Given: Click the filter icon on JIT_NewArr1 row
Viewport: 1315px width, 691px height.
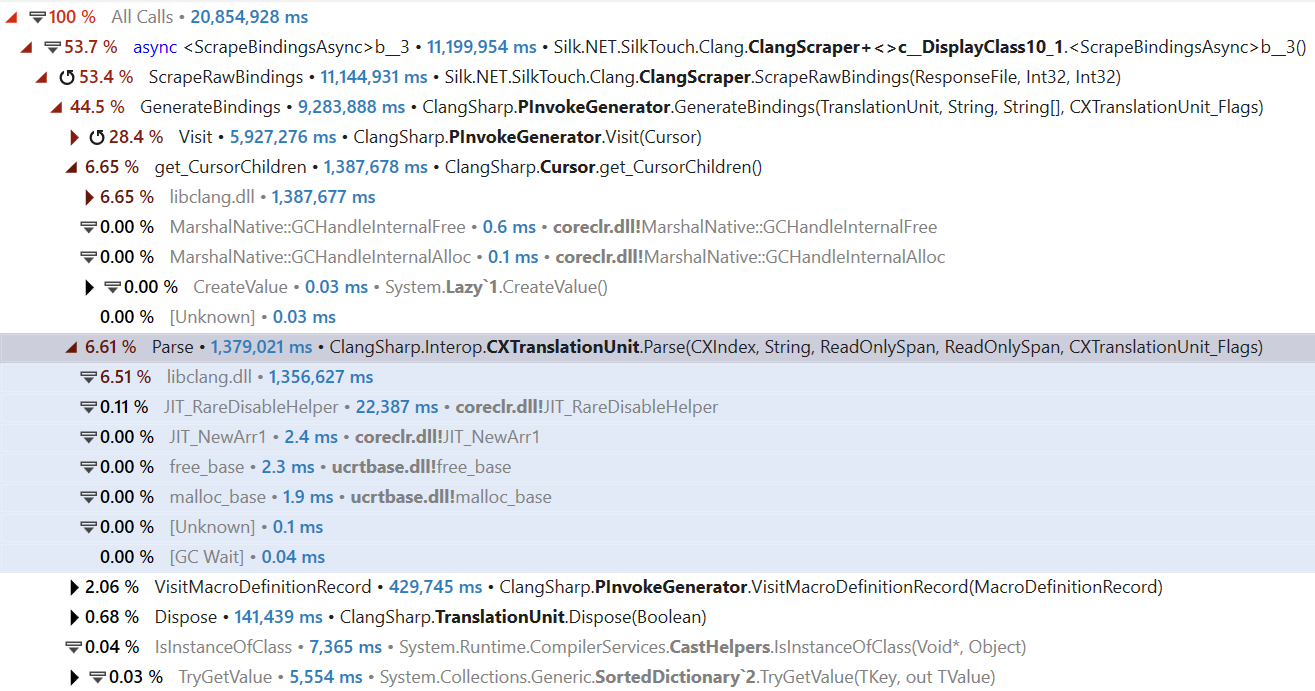Looking at the screenshot, I should (88, 437).
